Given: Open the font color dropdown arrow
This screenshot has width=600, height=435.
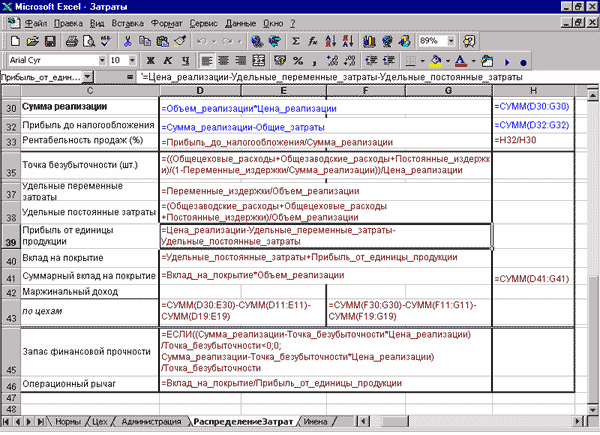Looking at the screenshot, I should pyautogui.click(x=473, y=60).
